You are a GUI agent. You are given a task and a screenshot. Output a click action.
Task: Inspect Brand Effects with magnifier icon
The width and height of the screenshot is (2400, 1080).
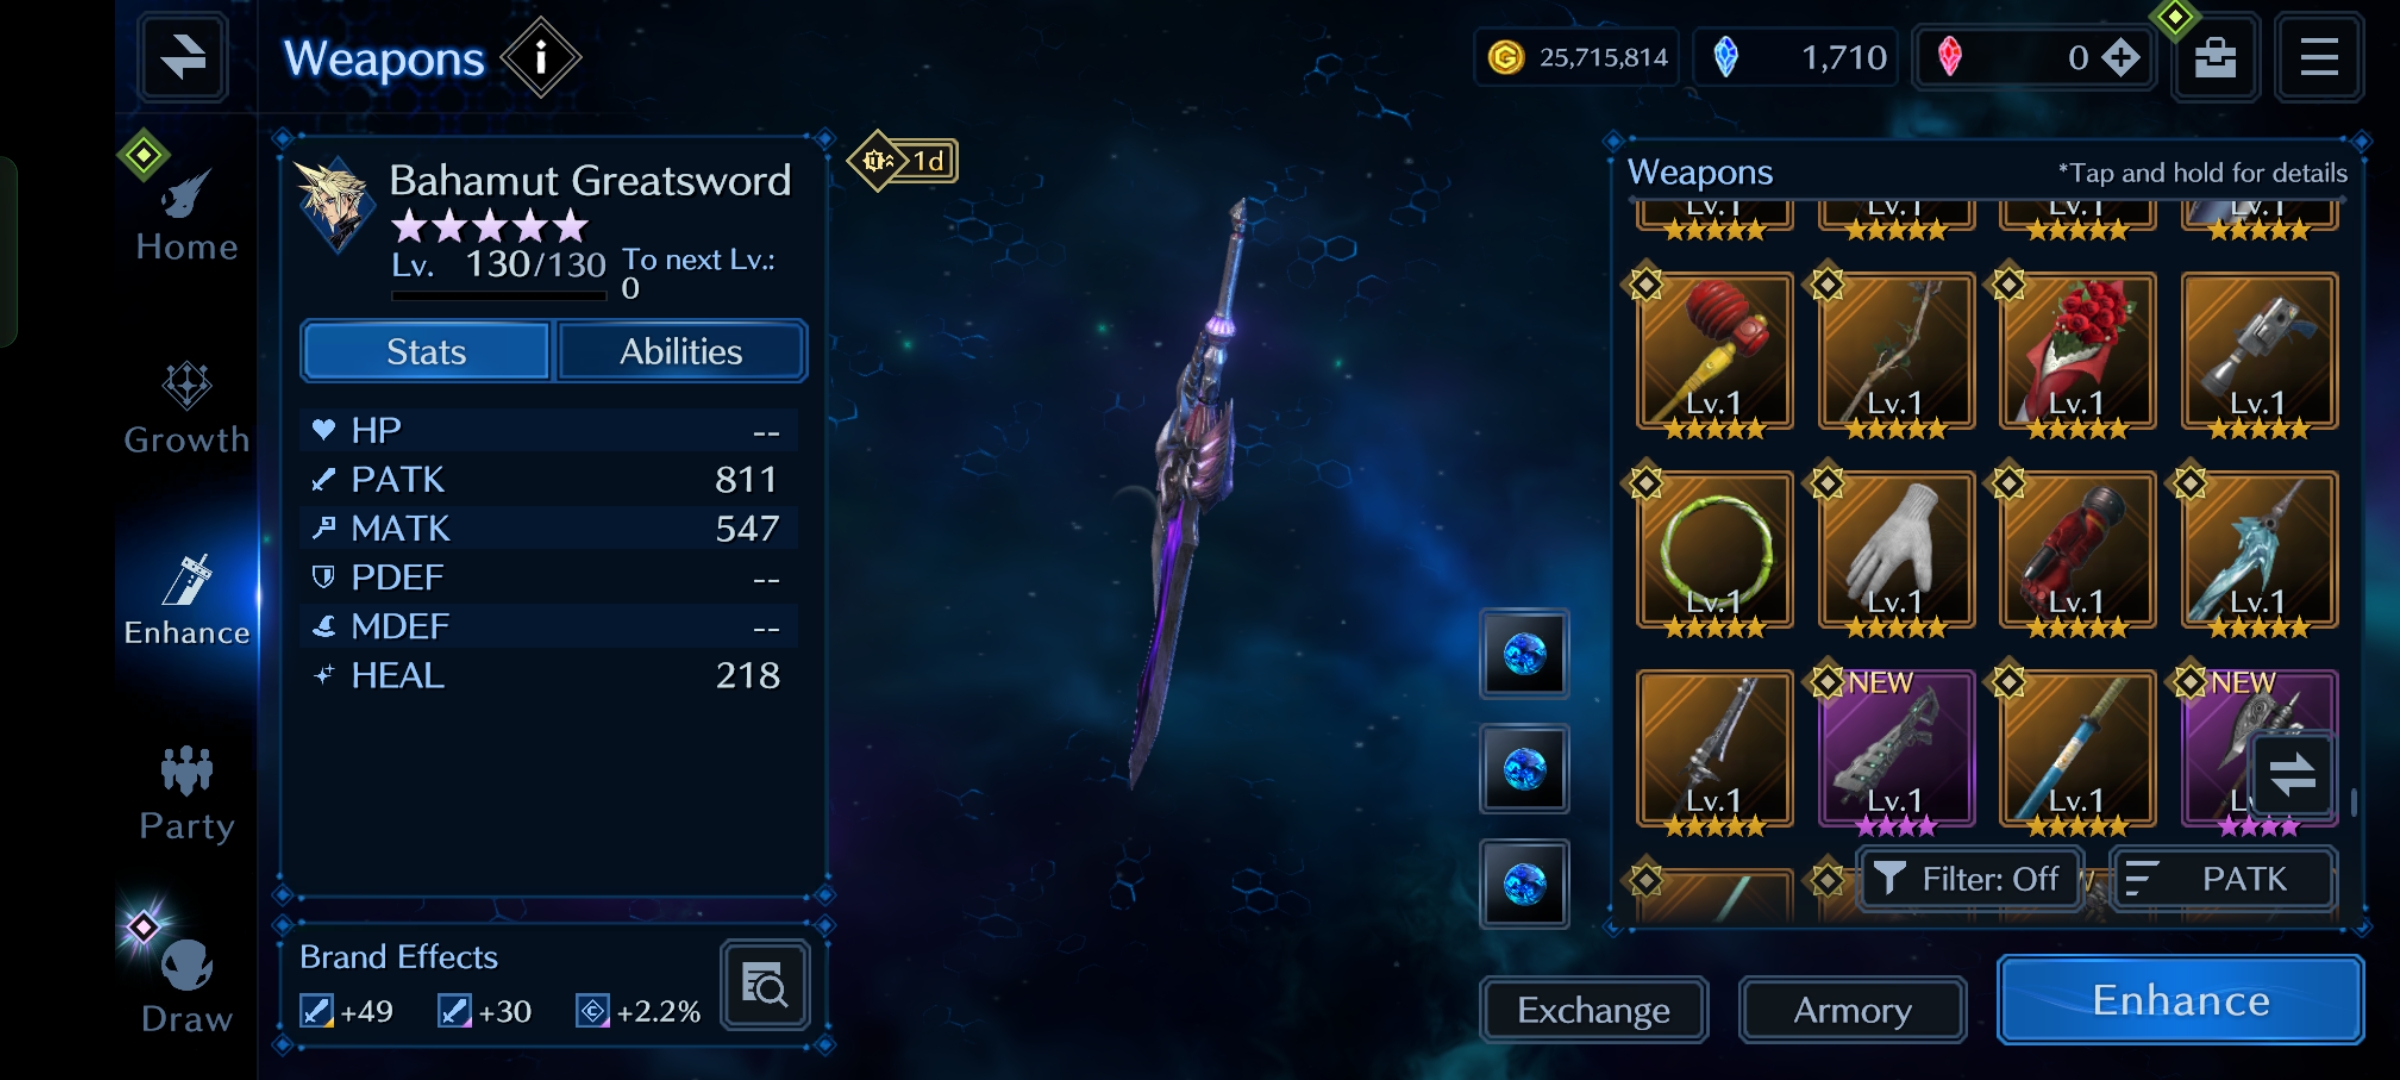coord(765,986)
